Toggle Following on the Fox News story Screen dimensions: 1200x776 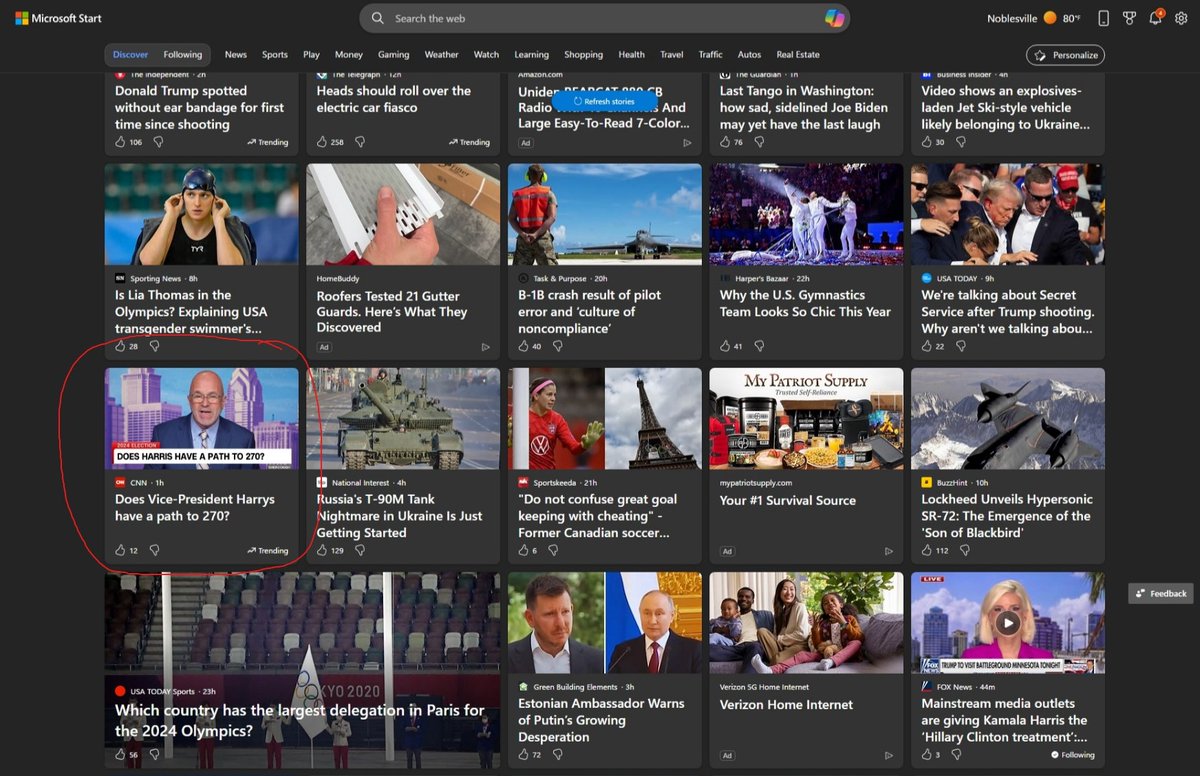click(x=1073, y=755)
